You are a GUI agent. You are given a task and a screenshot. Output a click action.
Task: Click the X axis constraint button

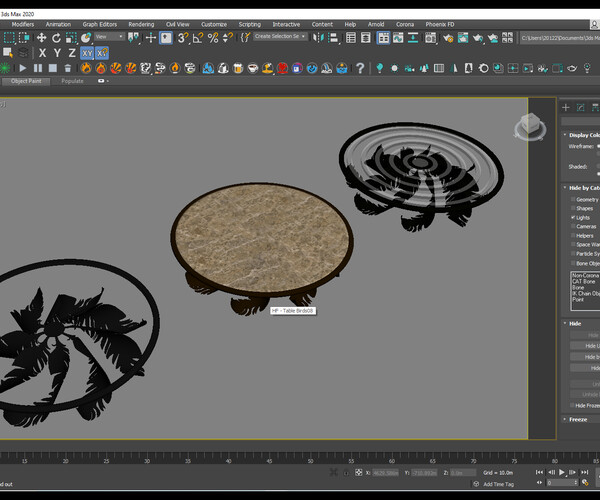point(42,53)
